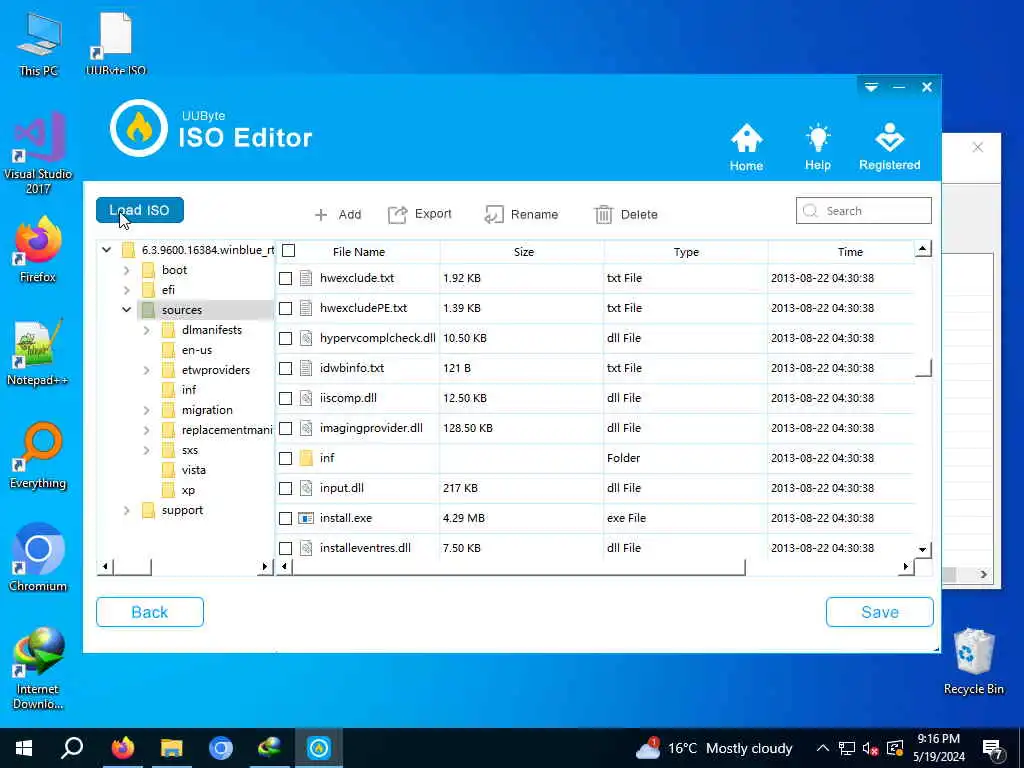Expand the migration folder node
Screen dimensions: 1024x768
tap(147, 410)
